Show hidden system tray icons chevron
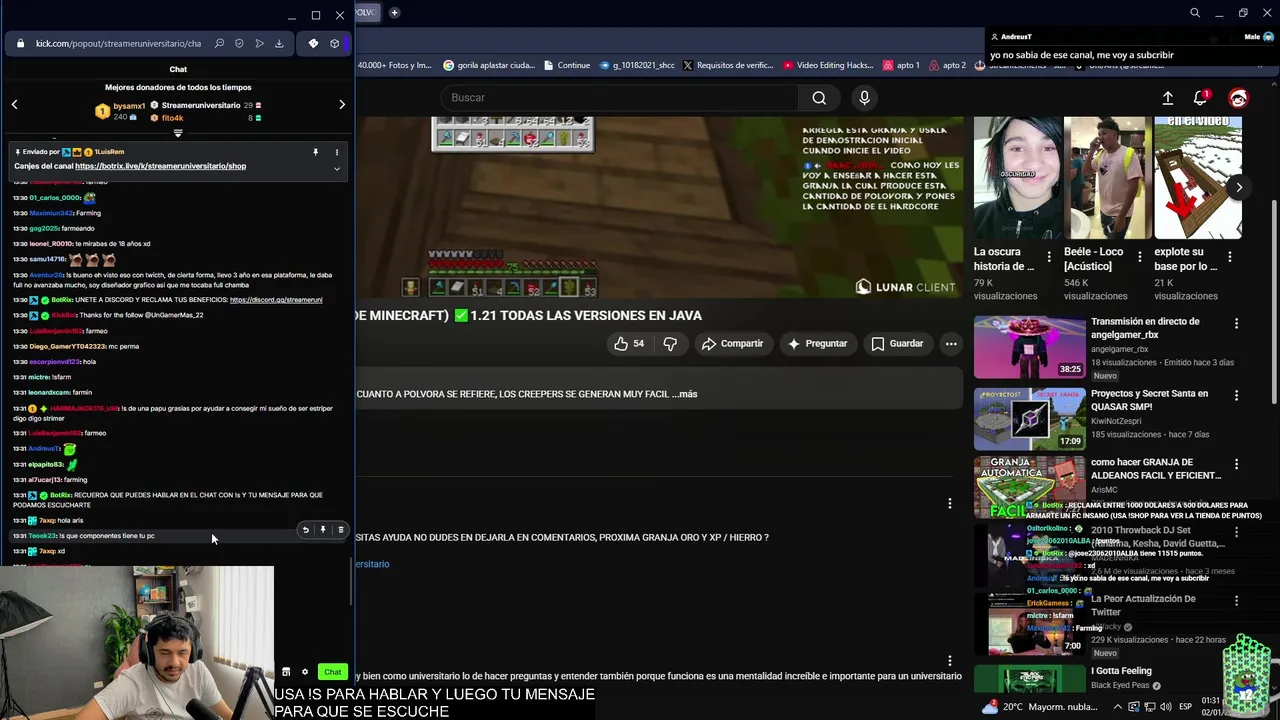This screenshot has width=1280, height=720. pyautogui.click(x=1117, y=707)
